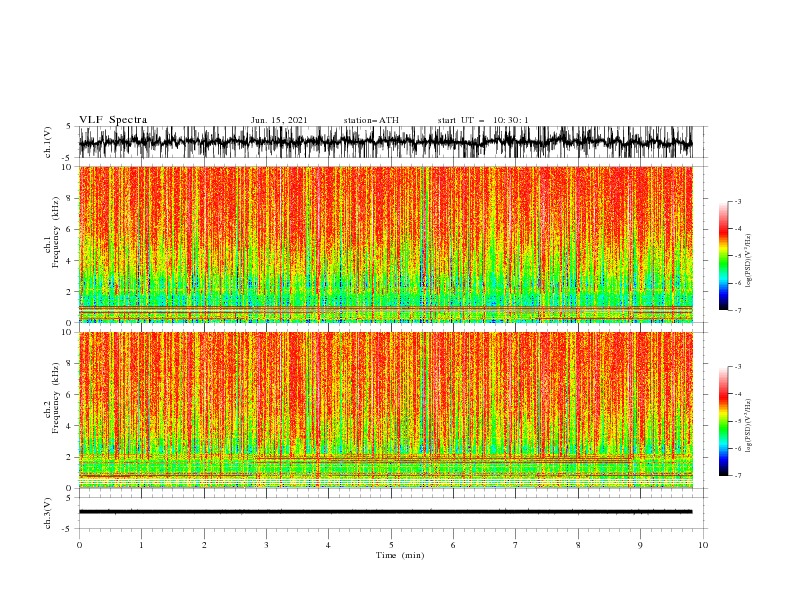The height and width of the screenshot is (612, 792).
Task: Click the ch.1 frequency tick label "4"
Action: (69, 261)
